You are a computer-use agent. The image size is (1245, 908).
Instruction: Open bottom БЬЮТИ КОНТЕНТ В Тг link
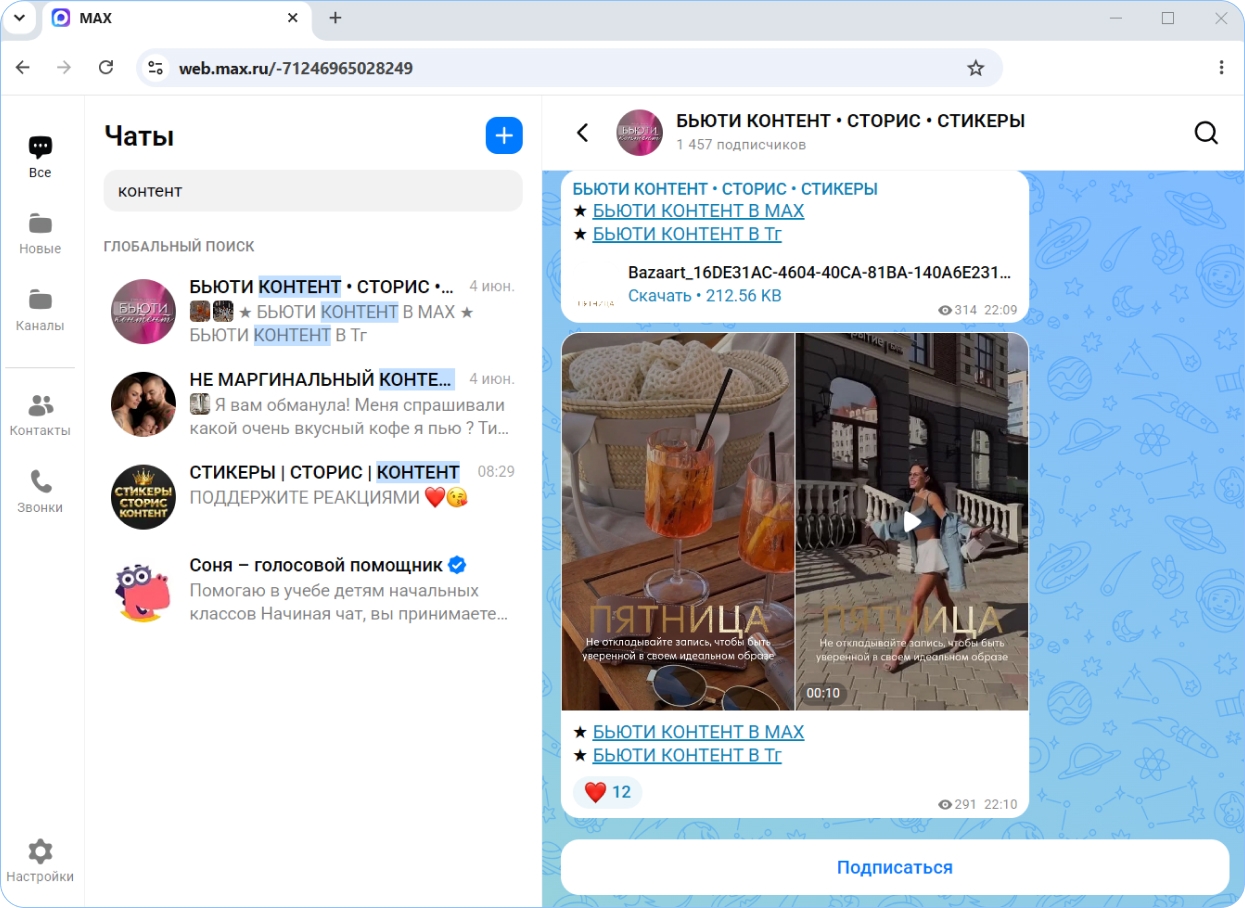687,755
